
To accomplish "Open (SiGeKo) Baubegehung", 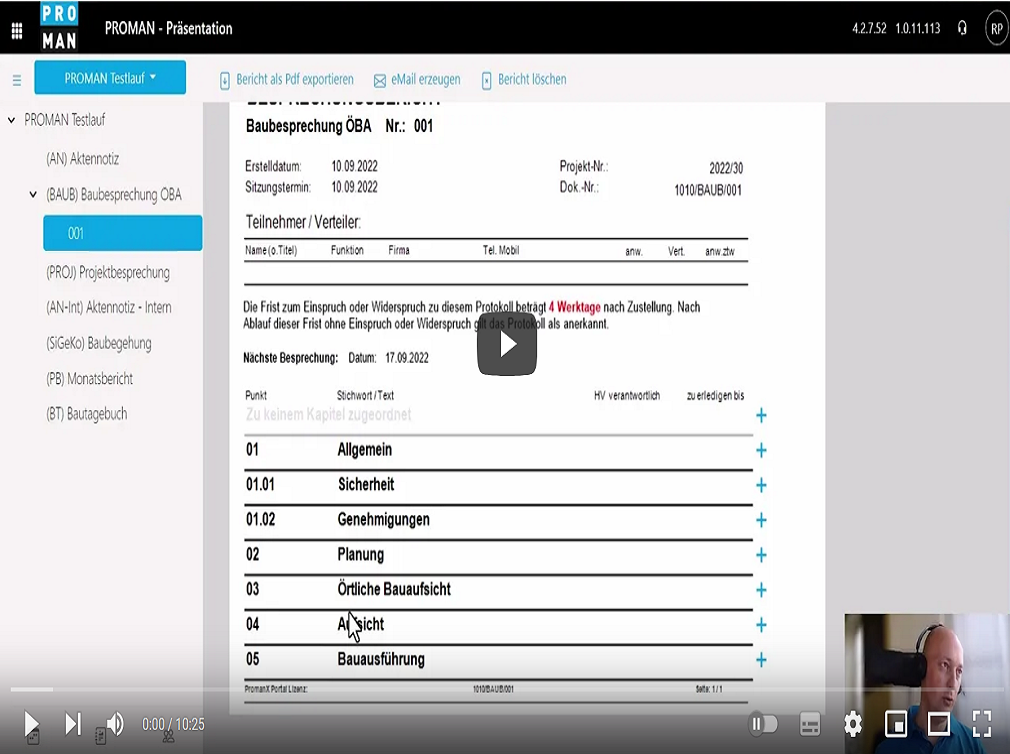I will pos(99,343).
